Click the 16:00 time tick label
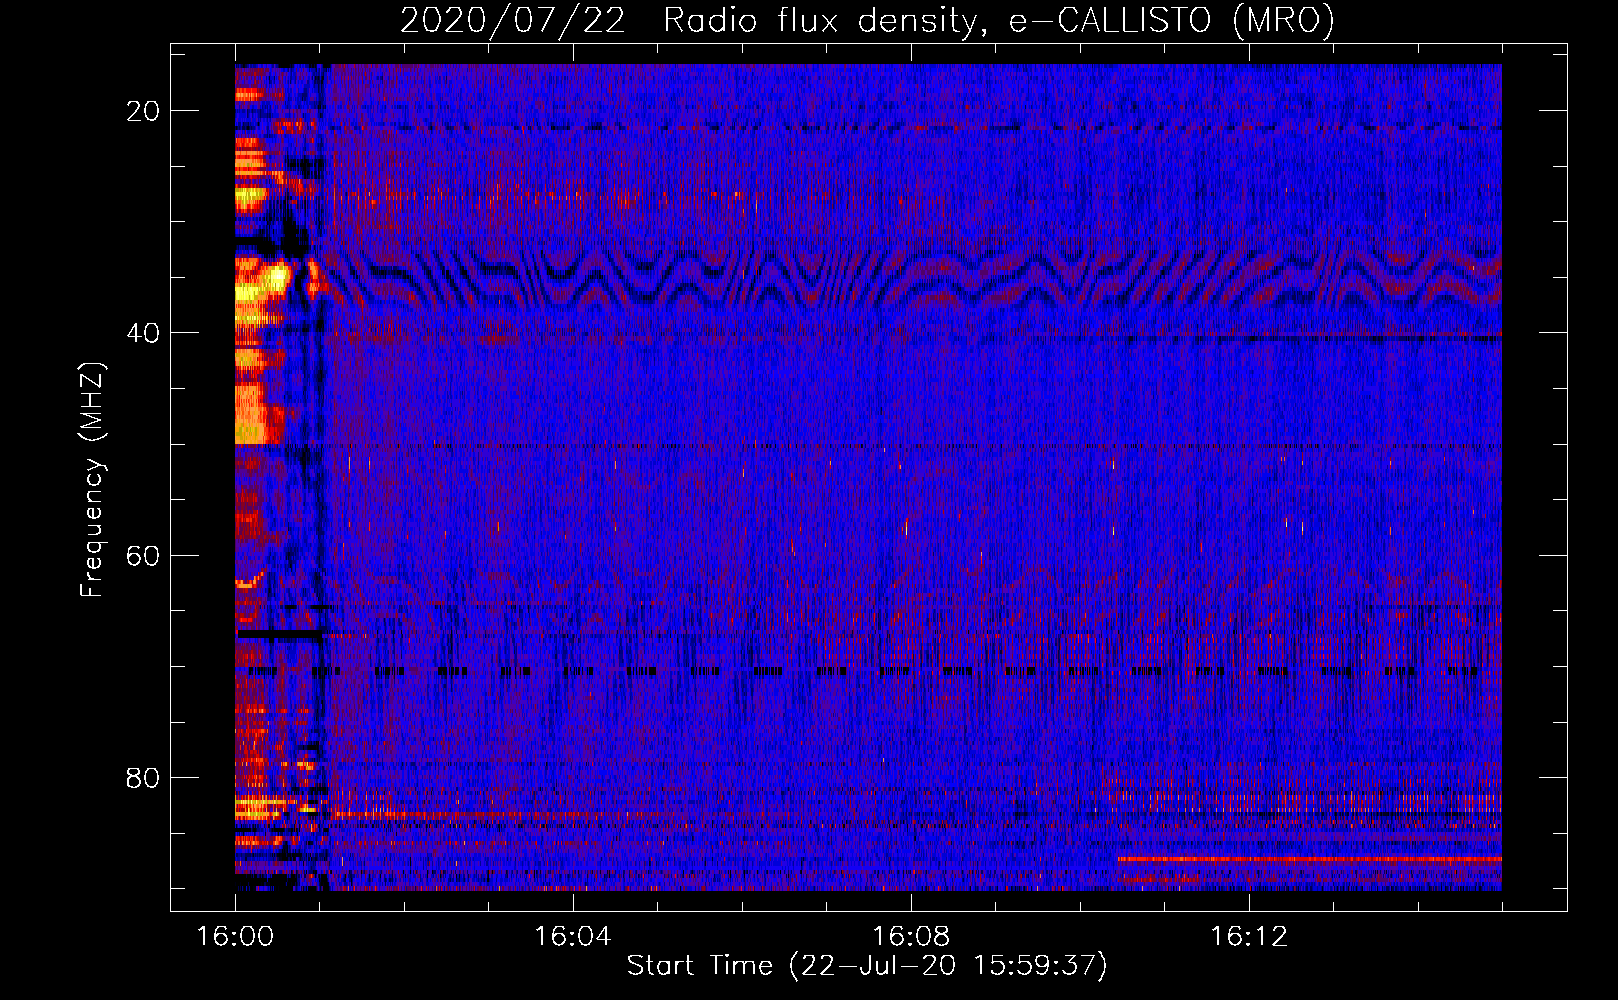The width and height of the screenshot is (1618, 1000). [x=235, y=937]
